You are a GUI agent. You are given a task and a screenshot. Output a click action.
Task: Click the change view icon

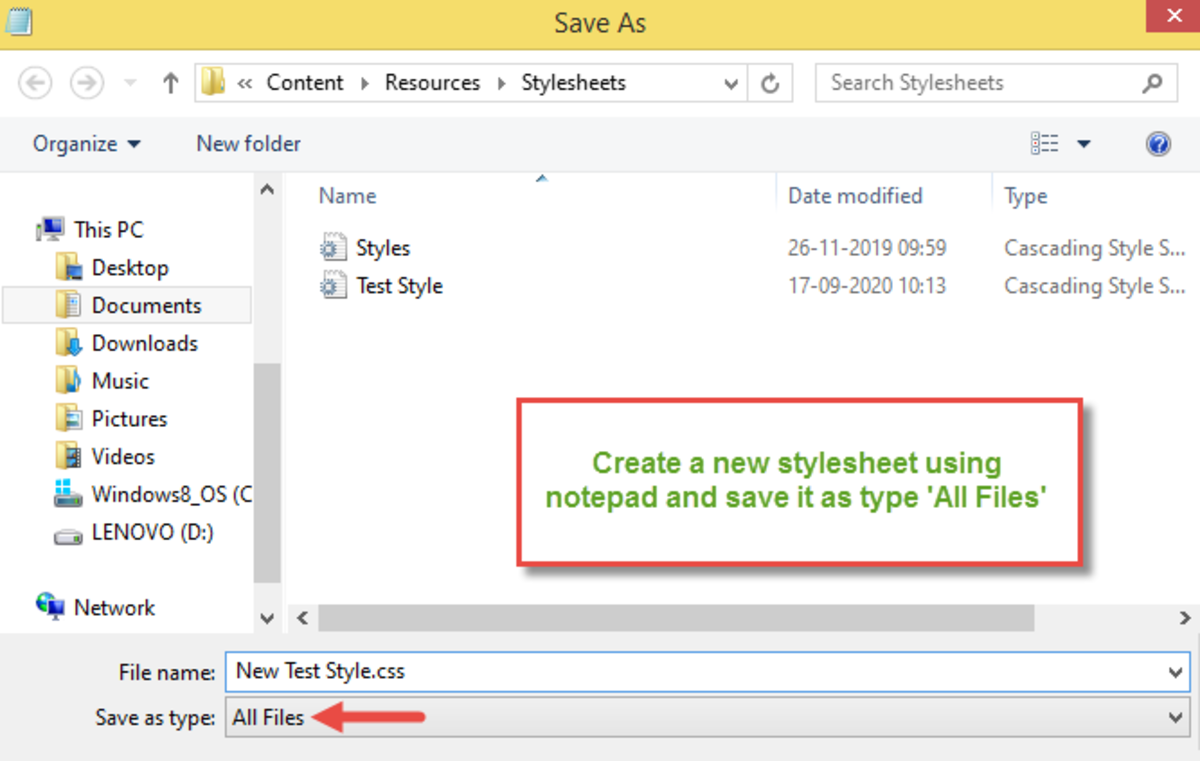1044,144
